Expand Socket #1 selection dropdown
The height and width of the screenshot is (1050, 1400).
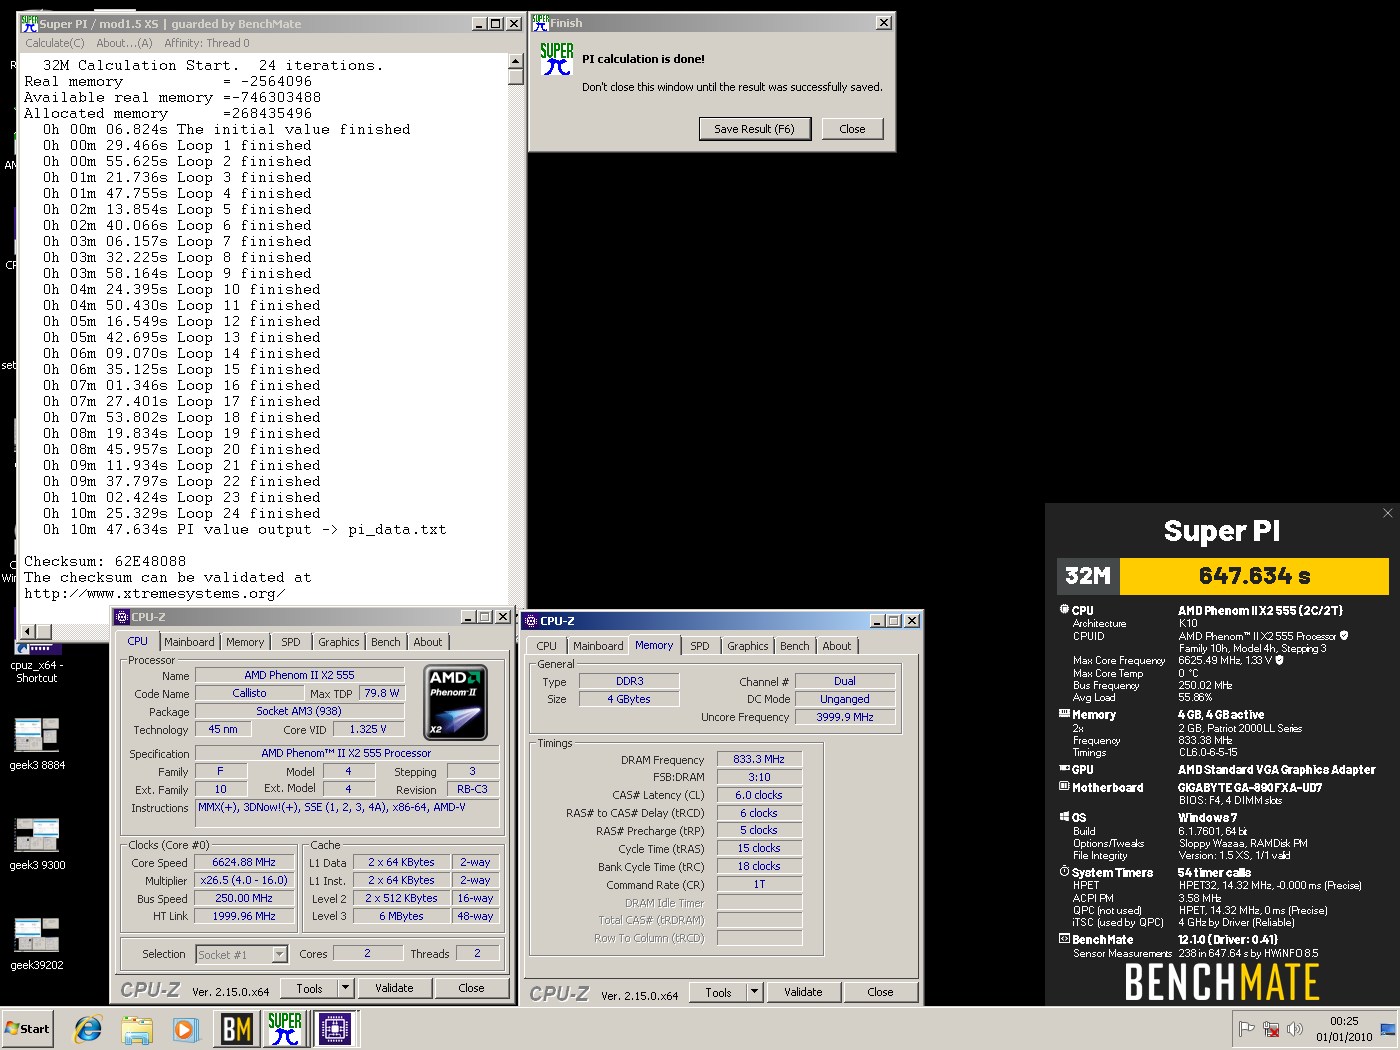pos(280,954)
